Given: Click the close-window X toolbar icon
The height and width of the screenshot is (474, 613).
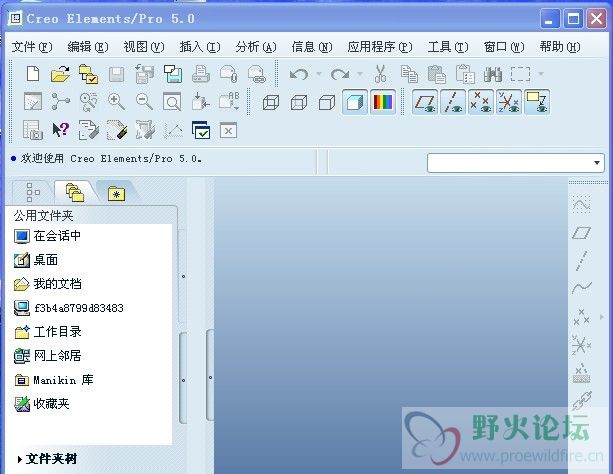Looking at the screenshot, I should click(x=228, y=131).
